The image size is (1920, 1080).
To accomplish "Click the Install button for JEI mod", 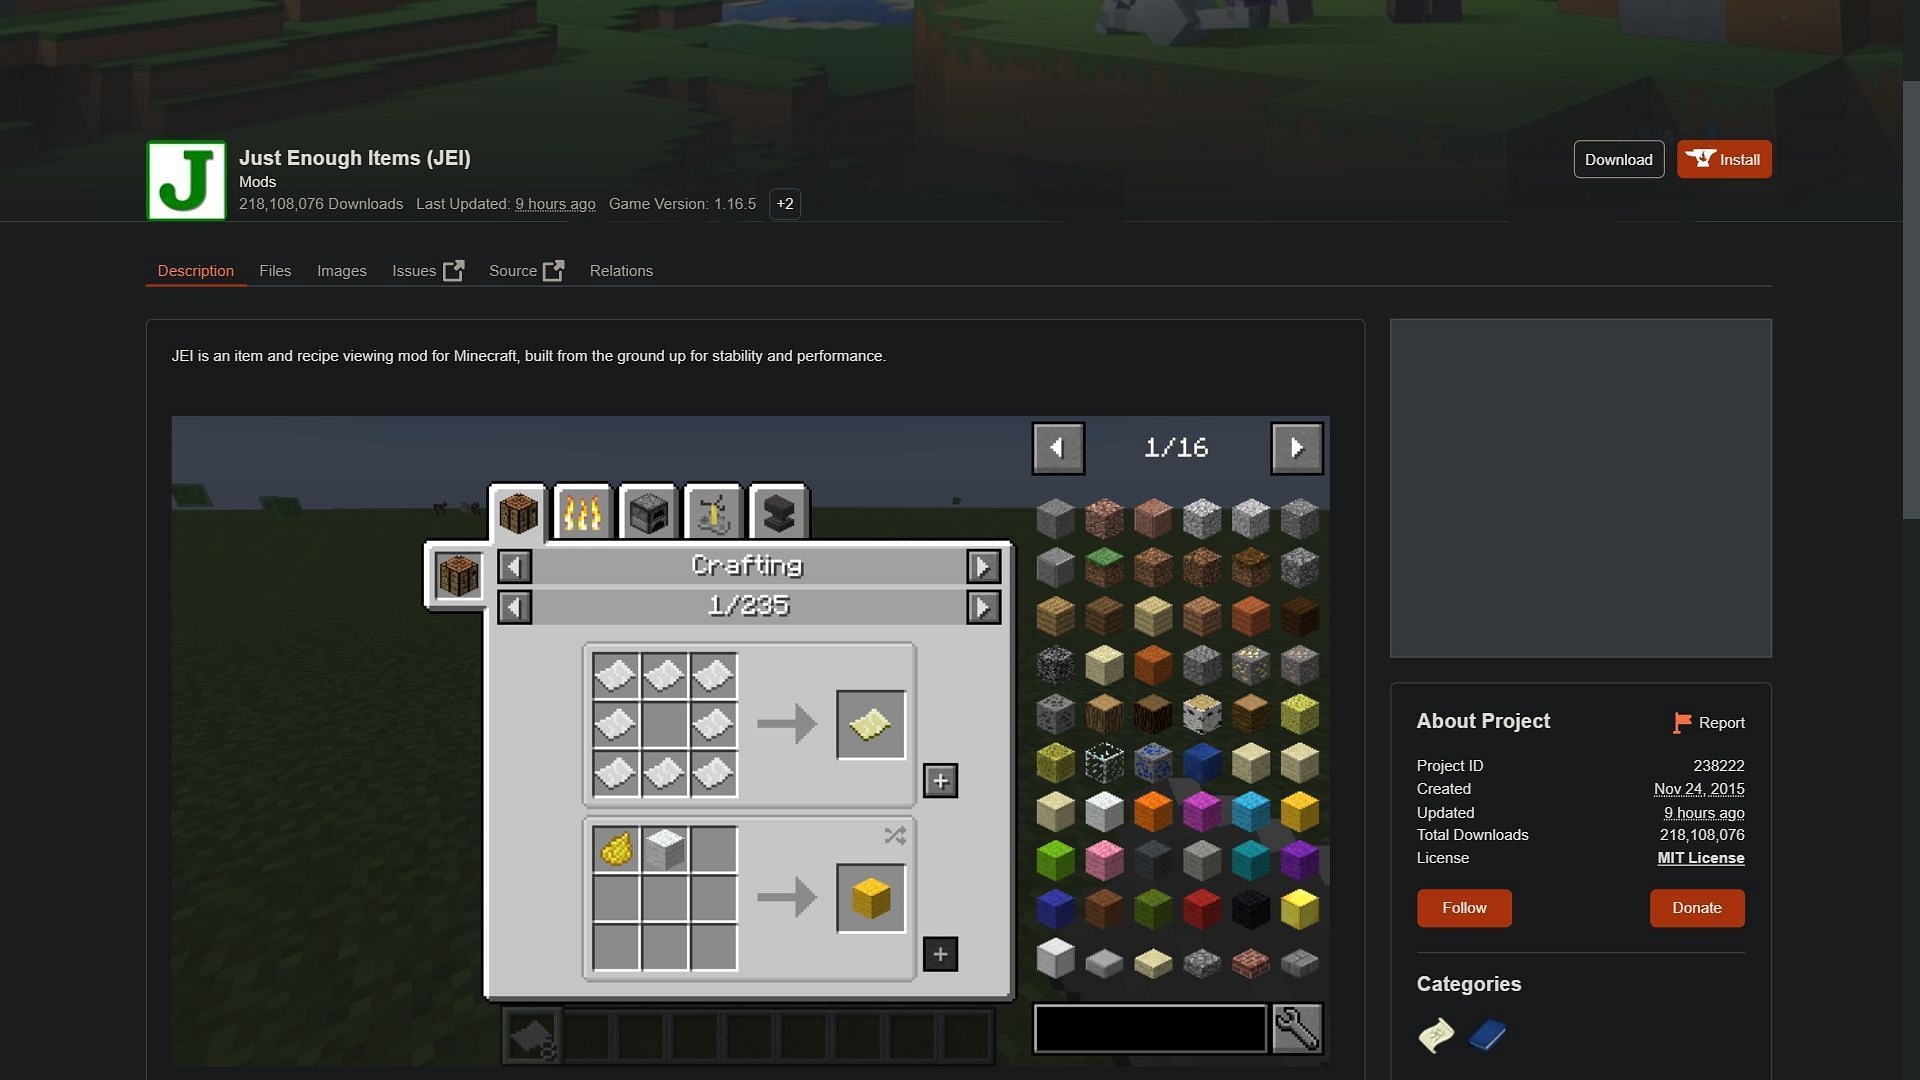I will click(1724, 158).
